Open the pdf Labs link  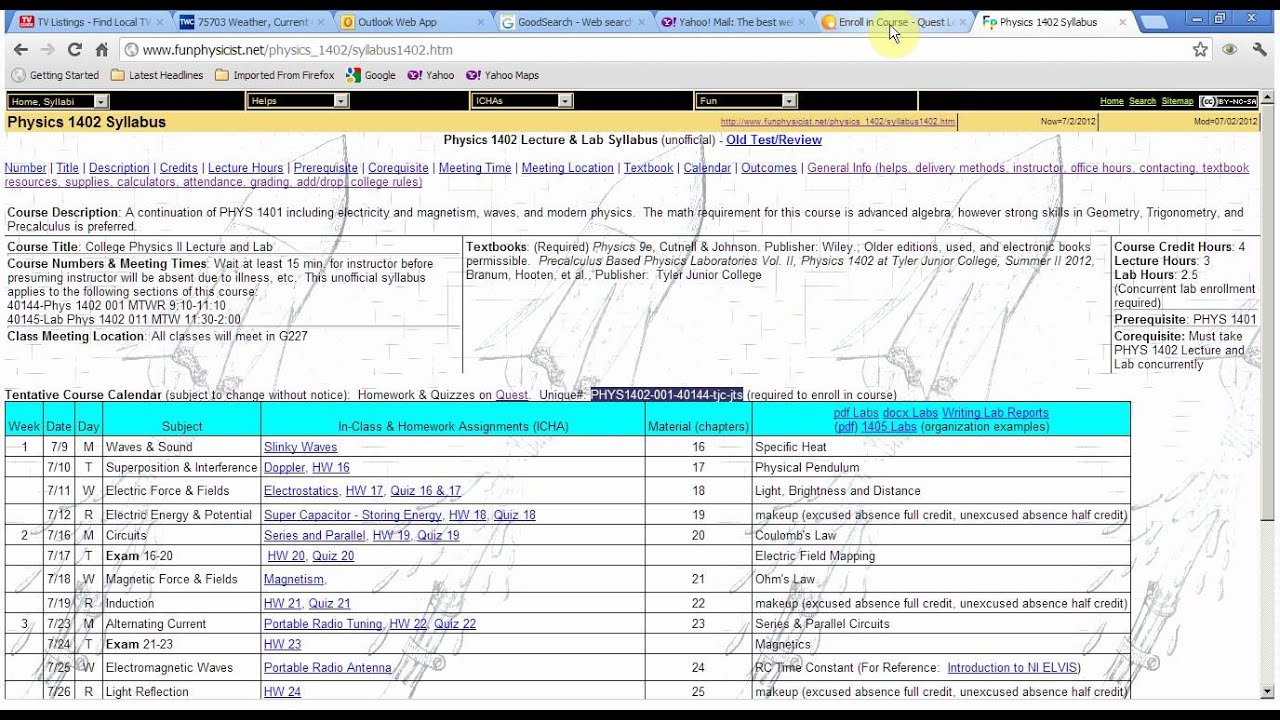[856, 413]
